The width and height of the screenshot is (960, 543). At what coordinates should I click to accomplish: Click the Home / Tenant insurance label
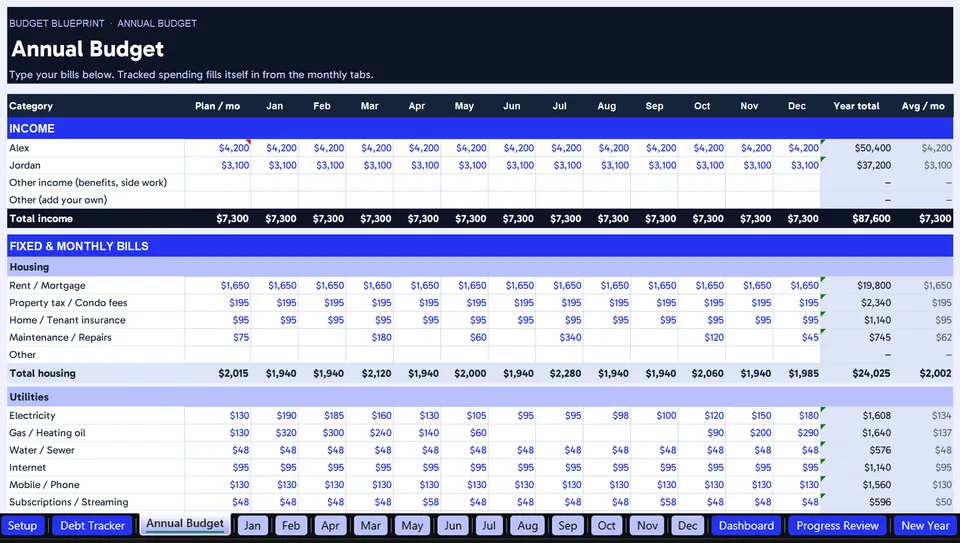point(67,320)
